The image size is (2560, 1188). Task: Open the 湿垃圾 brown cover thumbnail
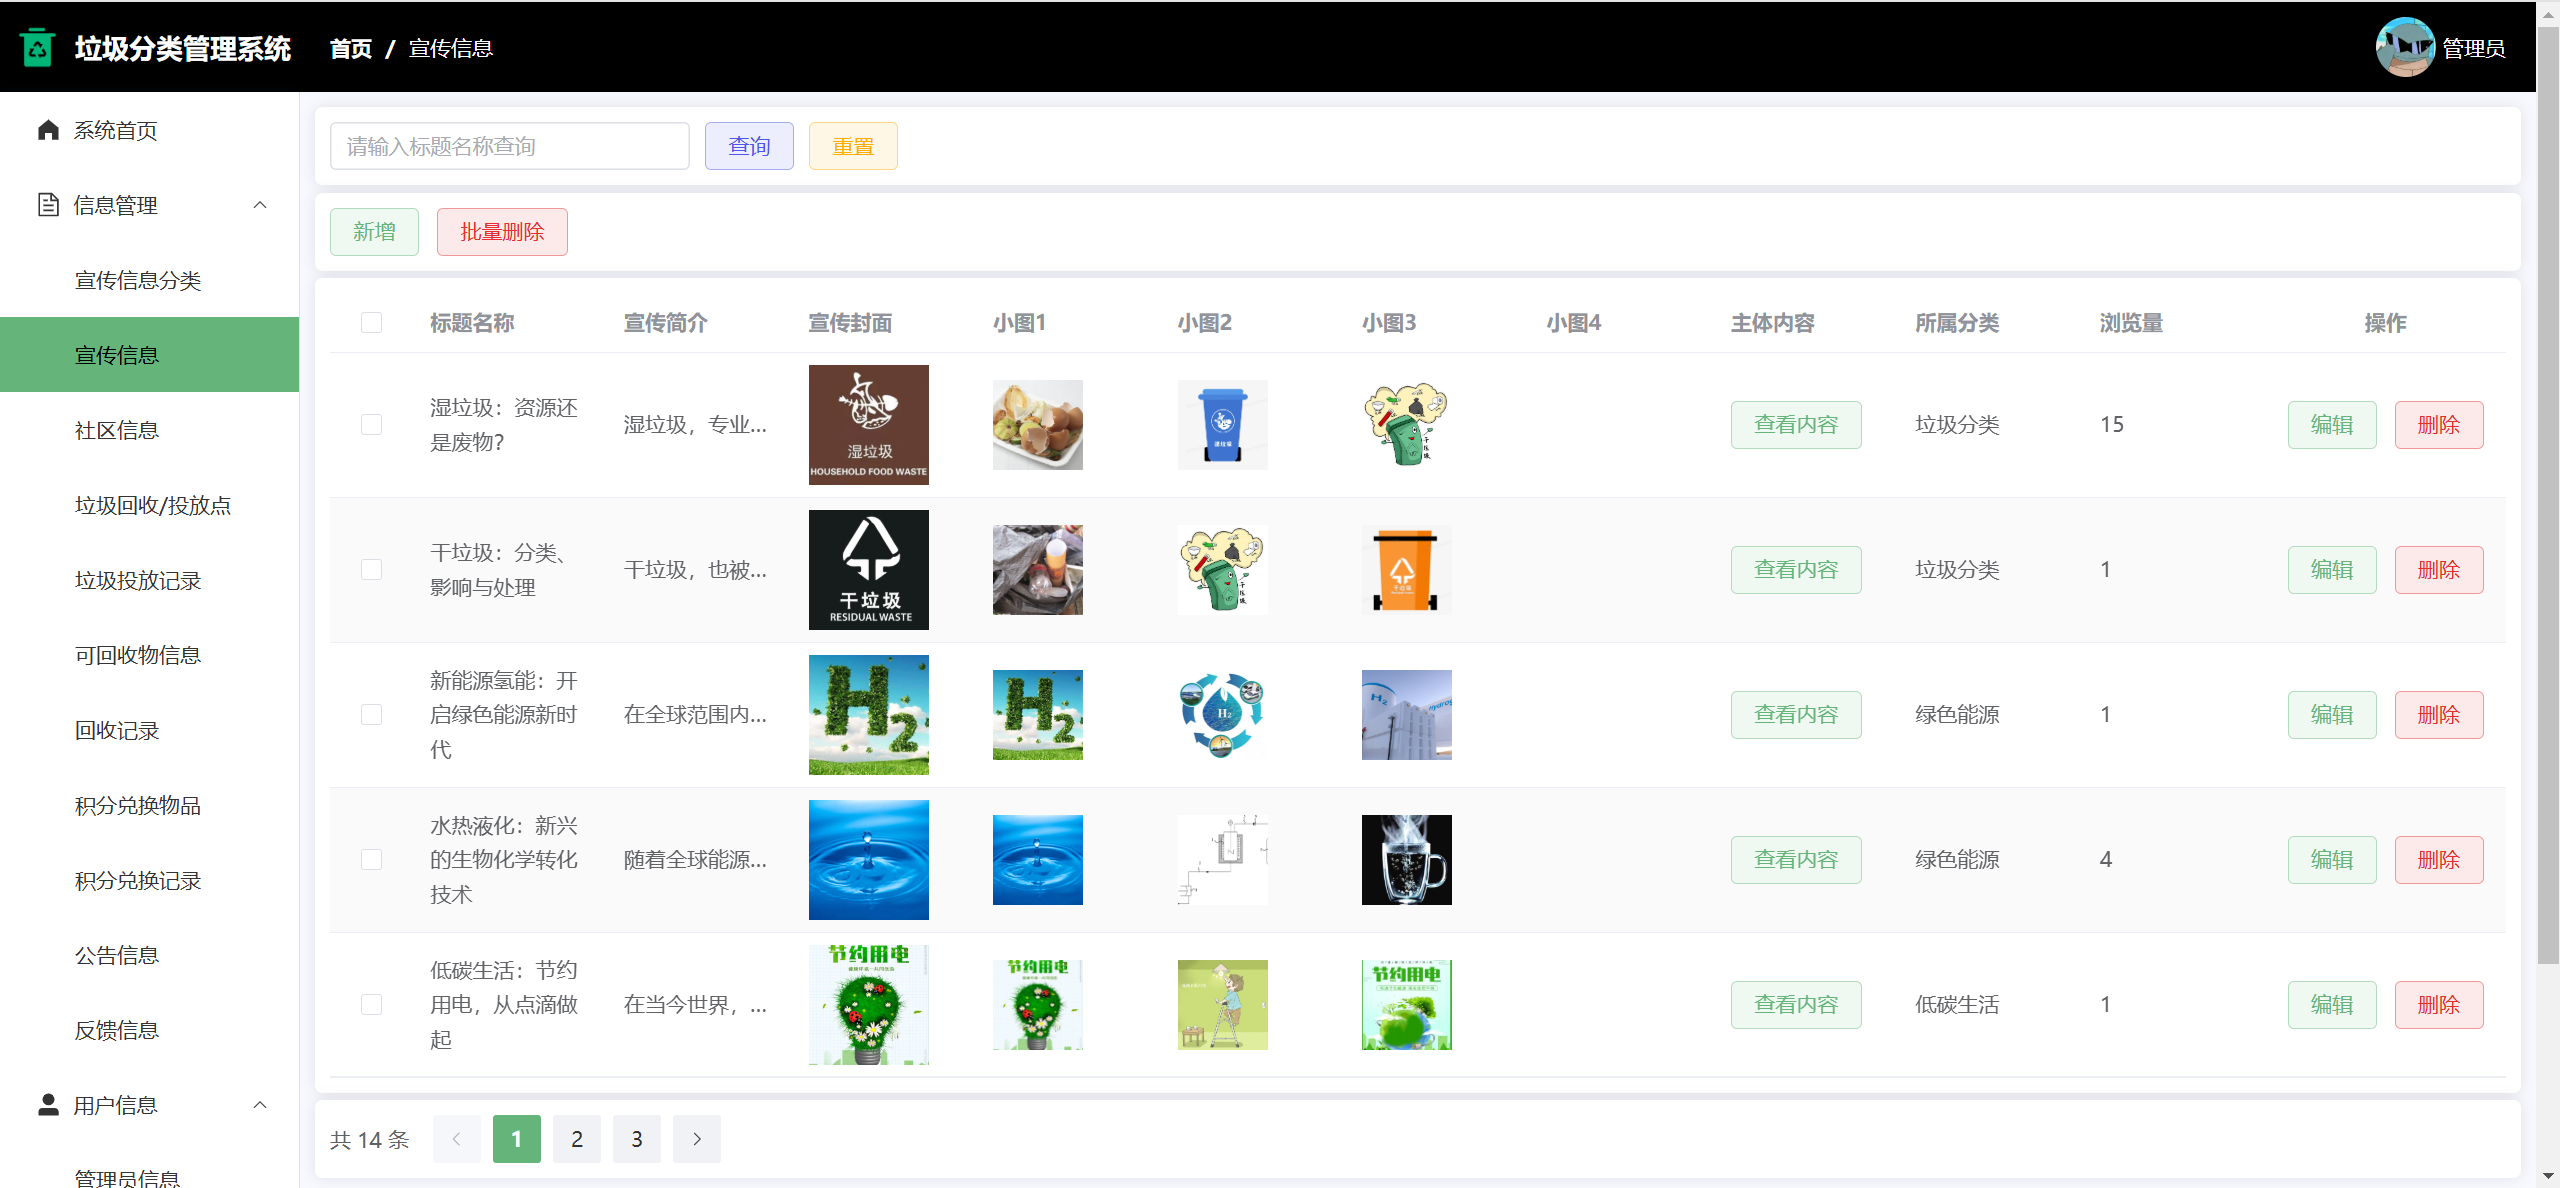click(868, 424)
